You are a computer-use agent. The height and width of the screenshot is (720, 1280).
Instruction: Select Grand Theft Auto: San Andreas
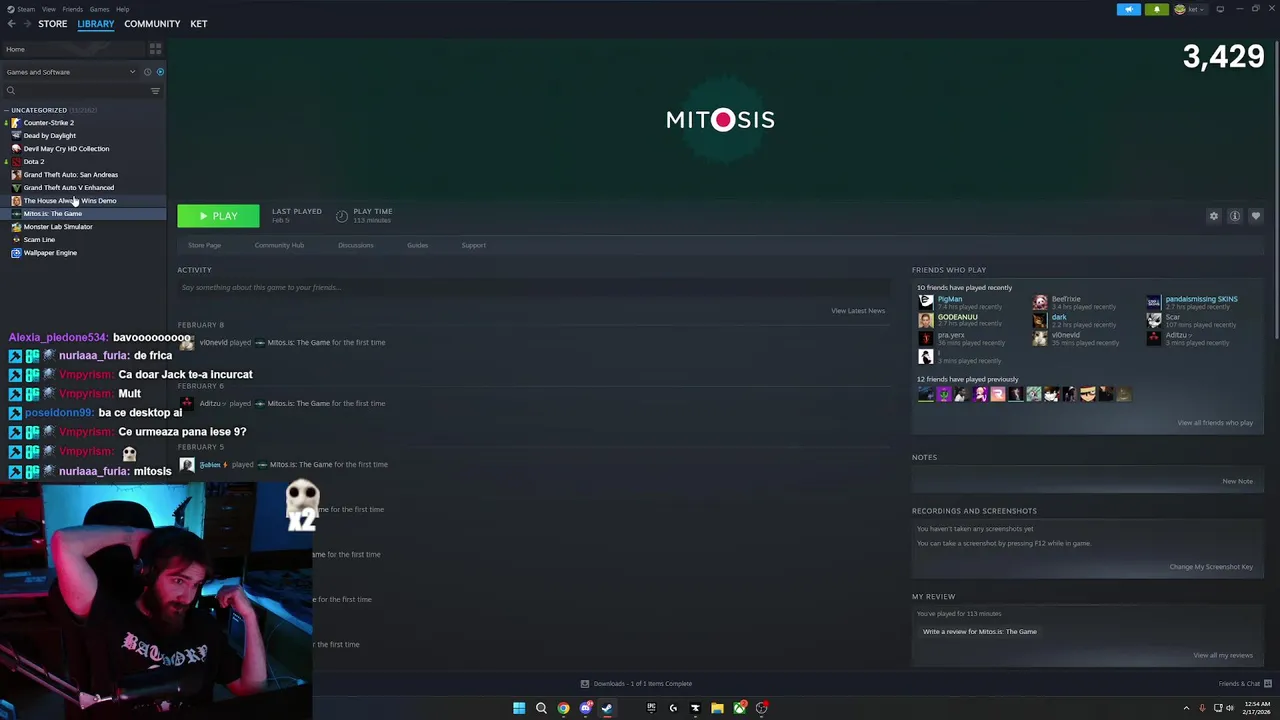pyautogui.click(x=70, y=175)
